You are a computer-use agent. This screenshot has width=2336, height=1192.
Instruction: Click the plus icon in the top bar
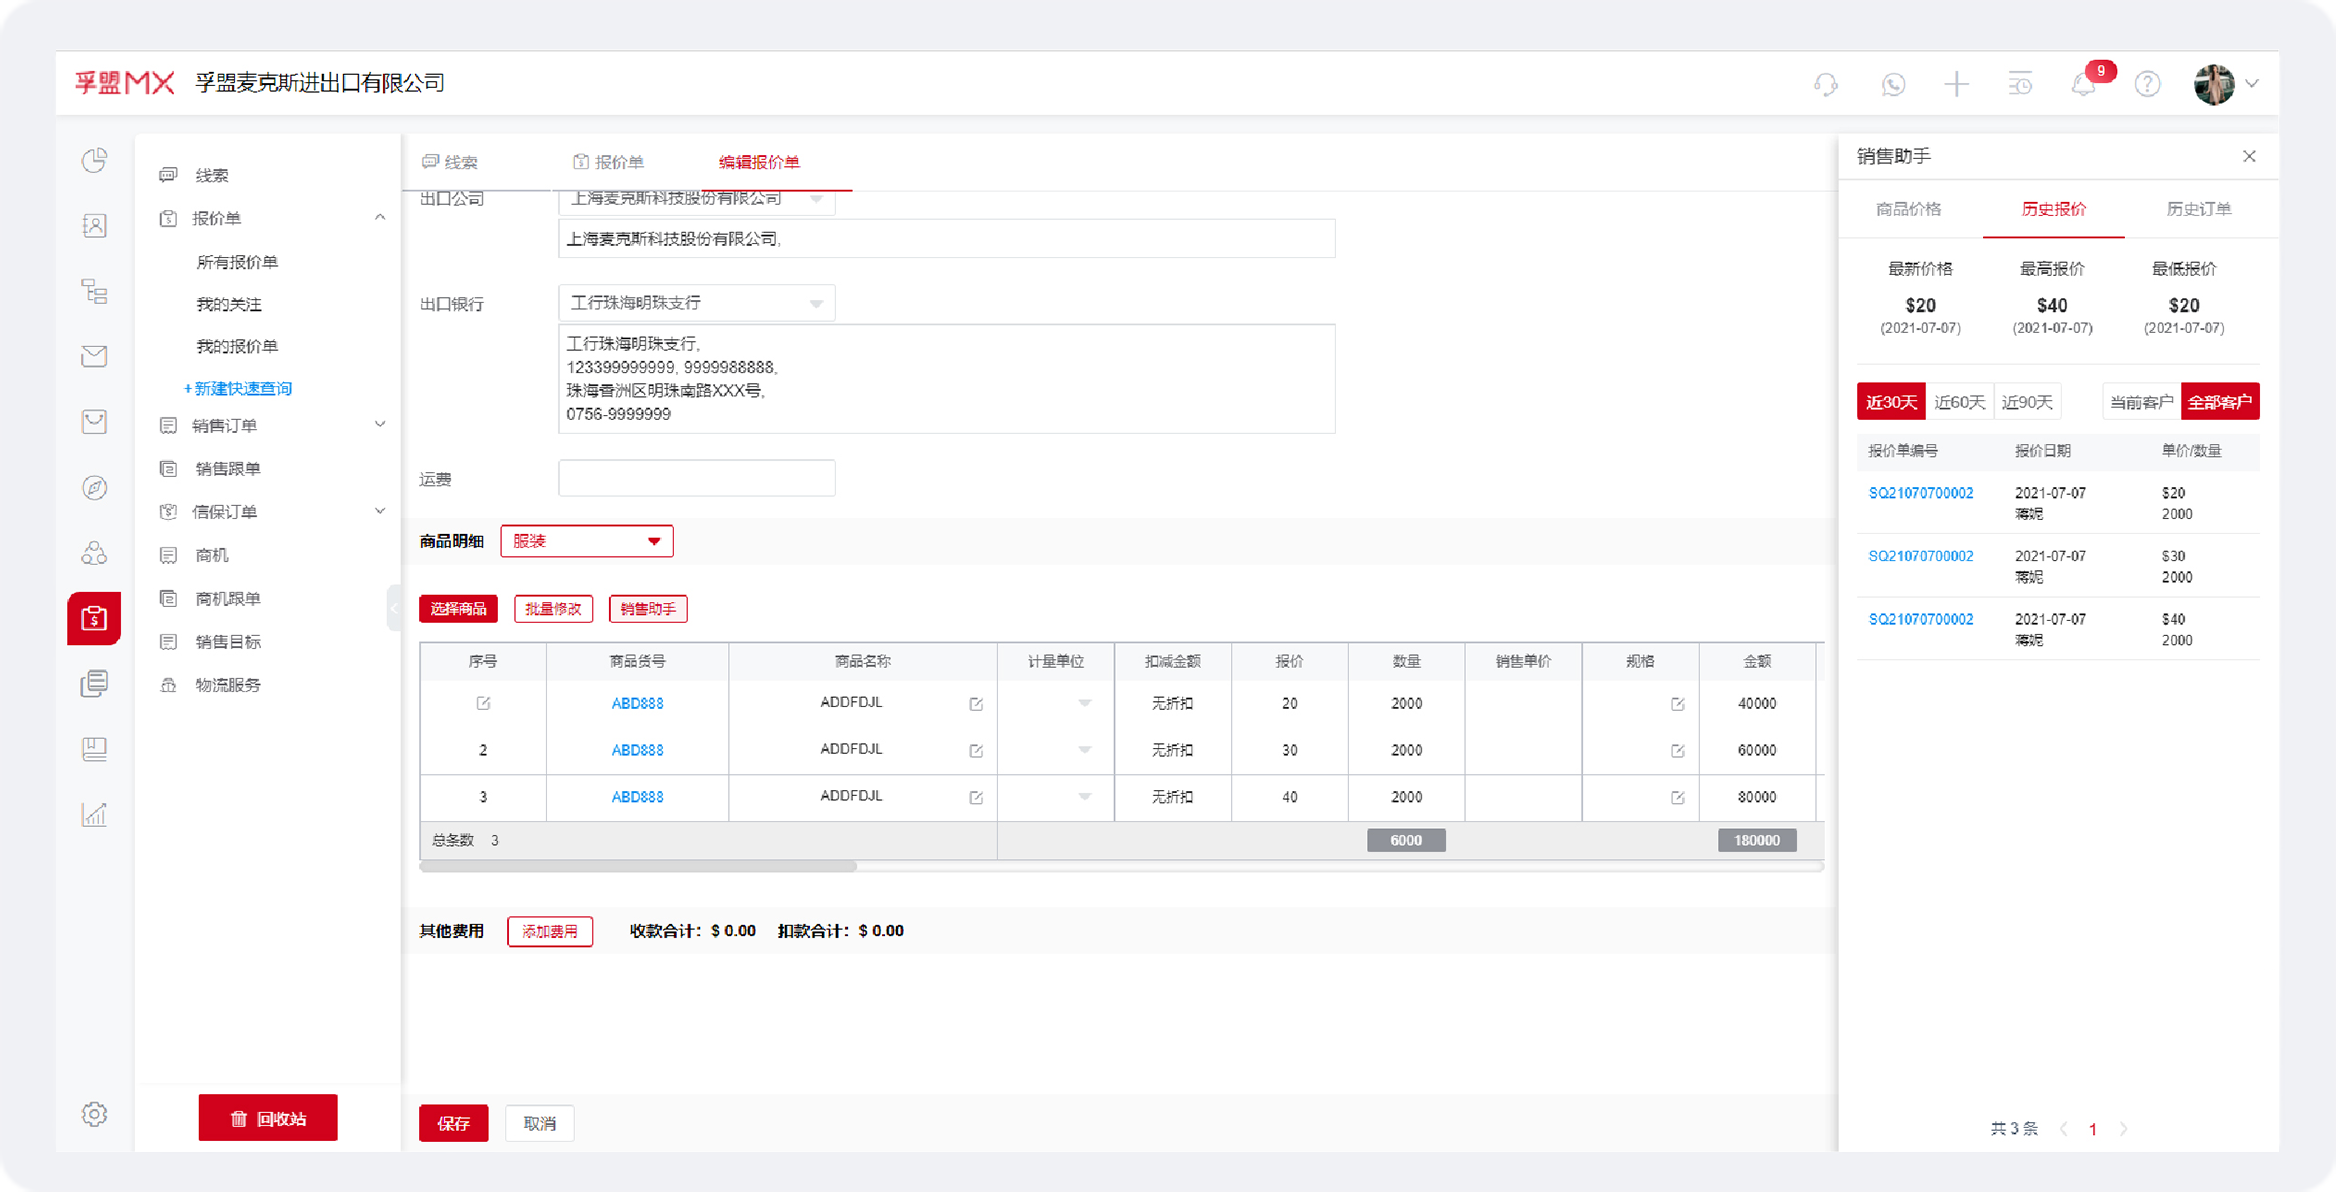[x=1956, y=84]
